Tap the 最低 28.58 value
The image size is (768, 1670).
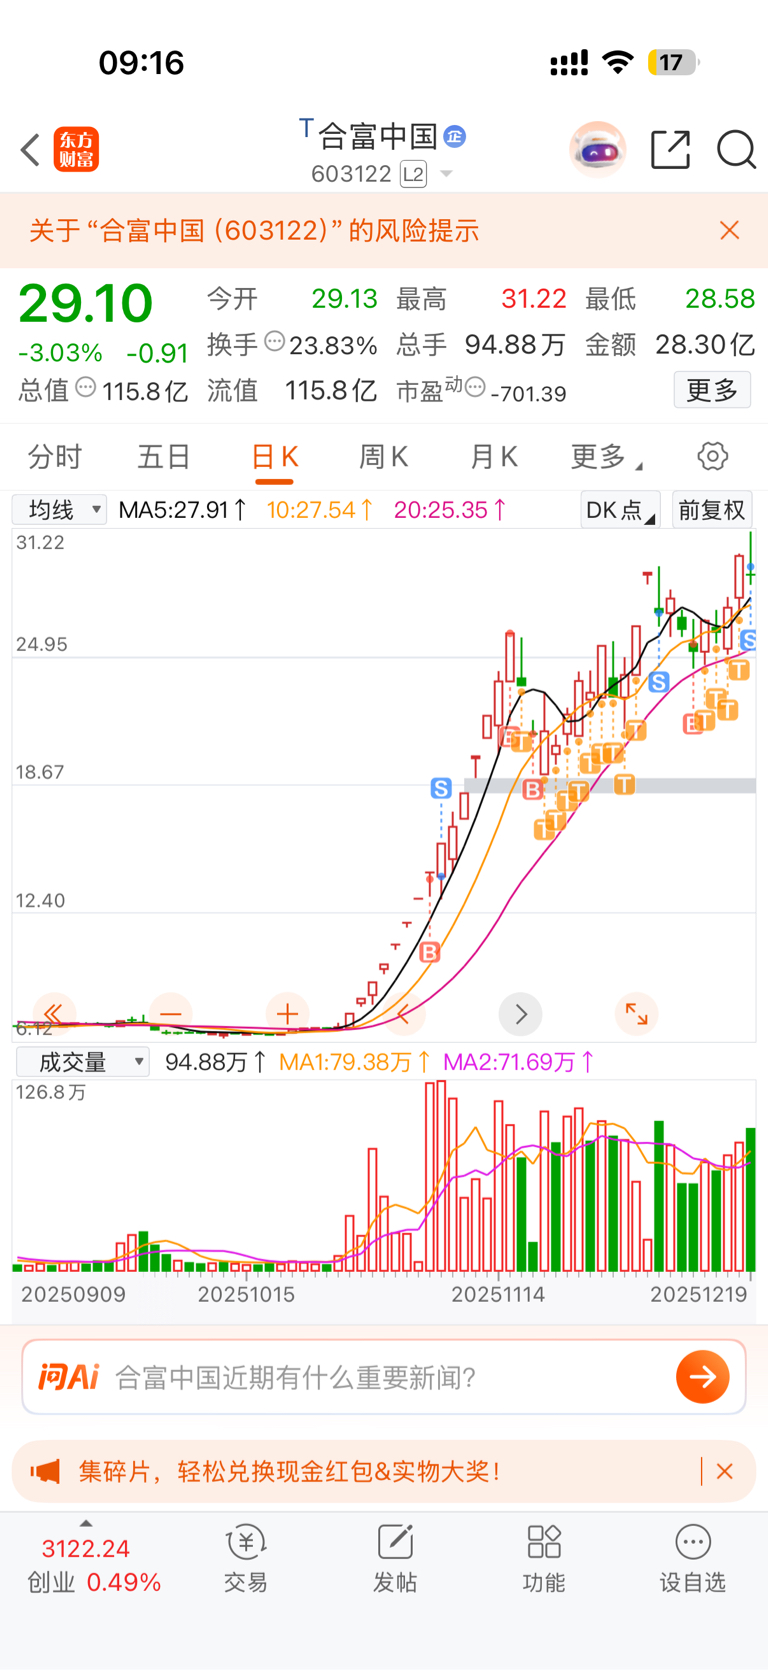pyautogui.click(x=720, y=299)
